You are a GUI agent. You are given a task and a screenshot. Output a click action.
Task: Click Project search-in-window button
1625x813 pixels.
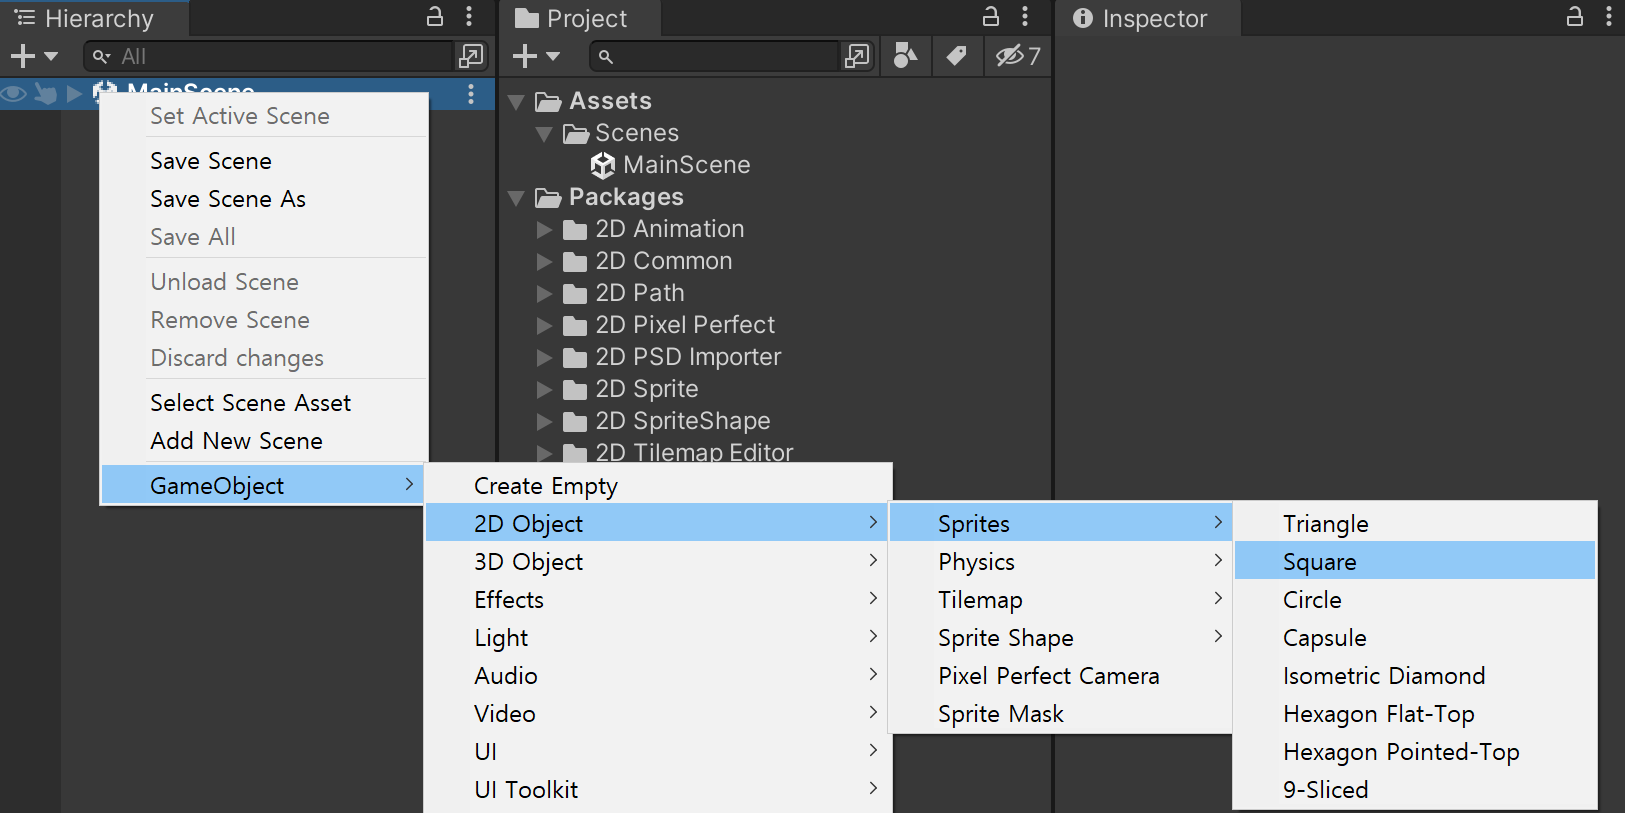(x=857, y=57)
